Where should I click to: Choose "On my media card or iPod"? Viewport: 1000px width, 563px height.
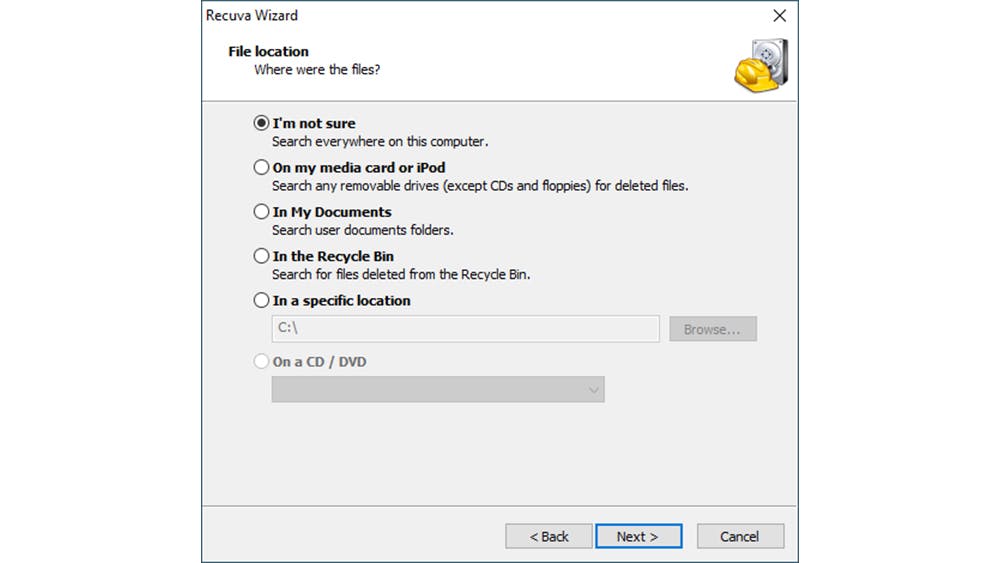point(262,167)
